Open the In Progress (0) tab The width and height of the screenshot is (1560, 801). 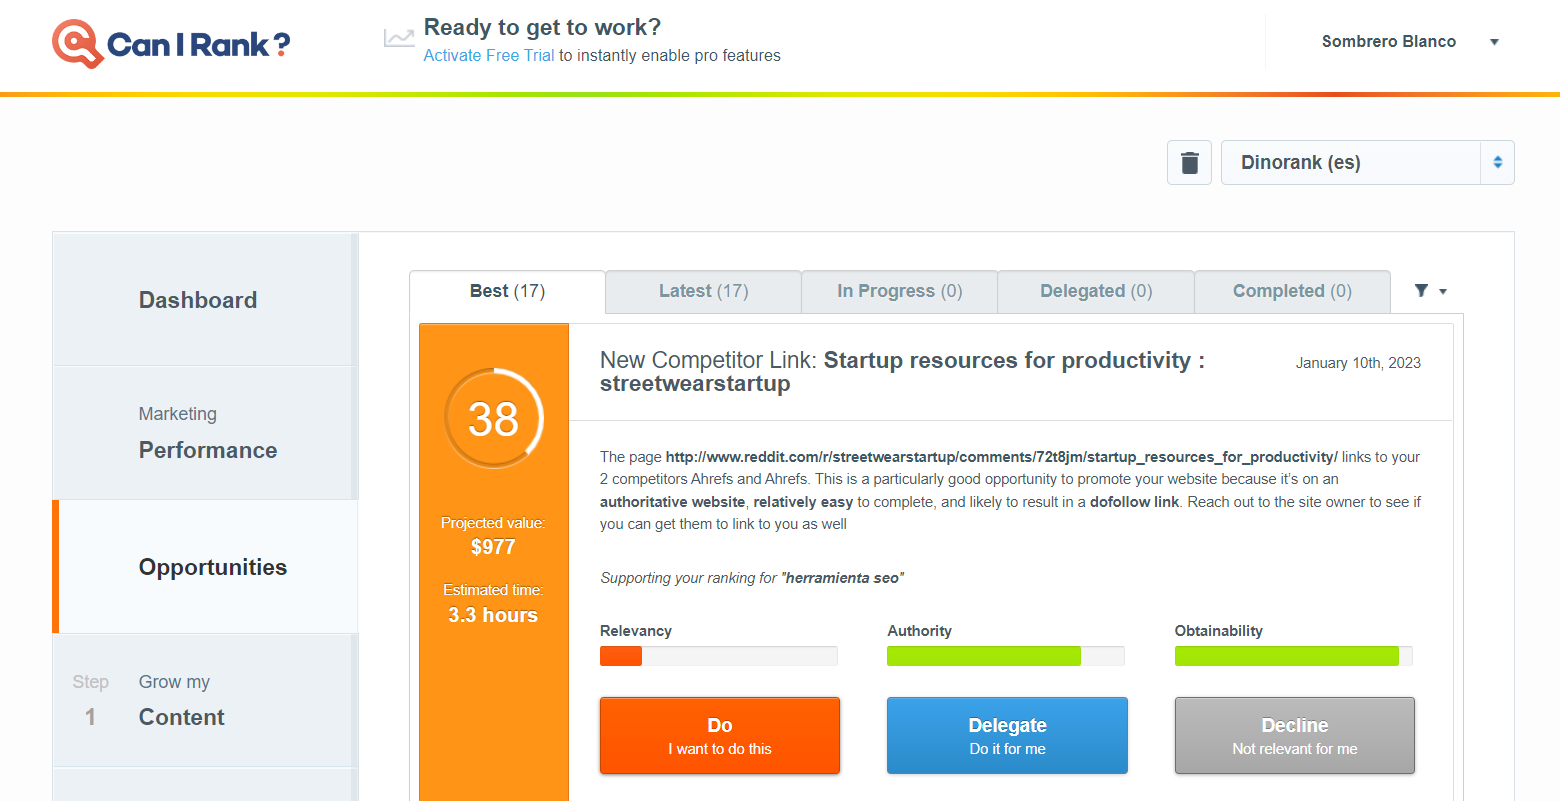click(x=899, y=291)
